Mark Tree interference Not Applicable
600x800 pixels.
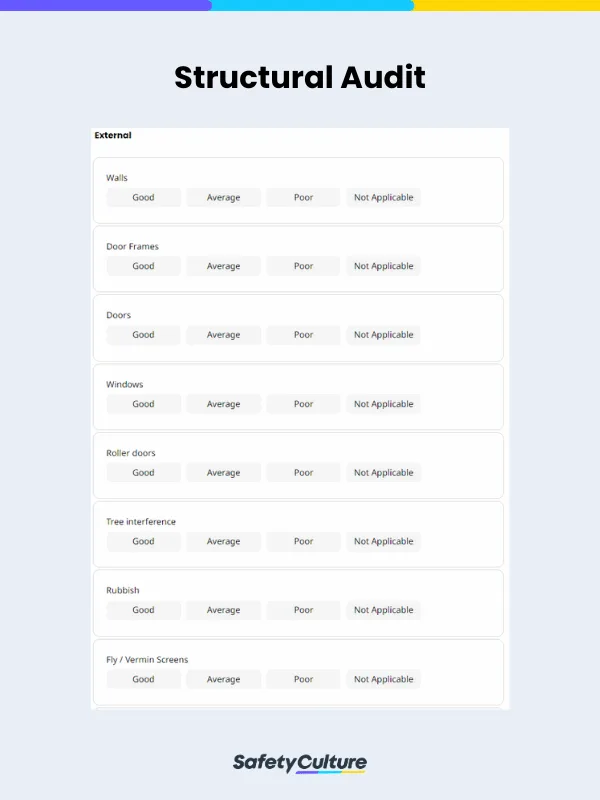pyautogui.click(x=383, y=542)
